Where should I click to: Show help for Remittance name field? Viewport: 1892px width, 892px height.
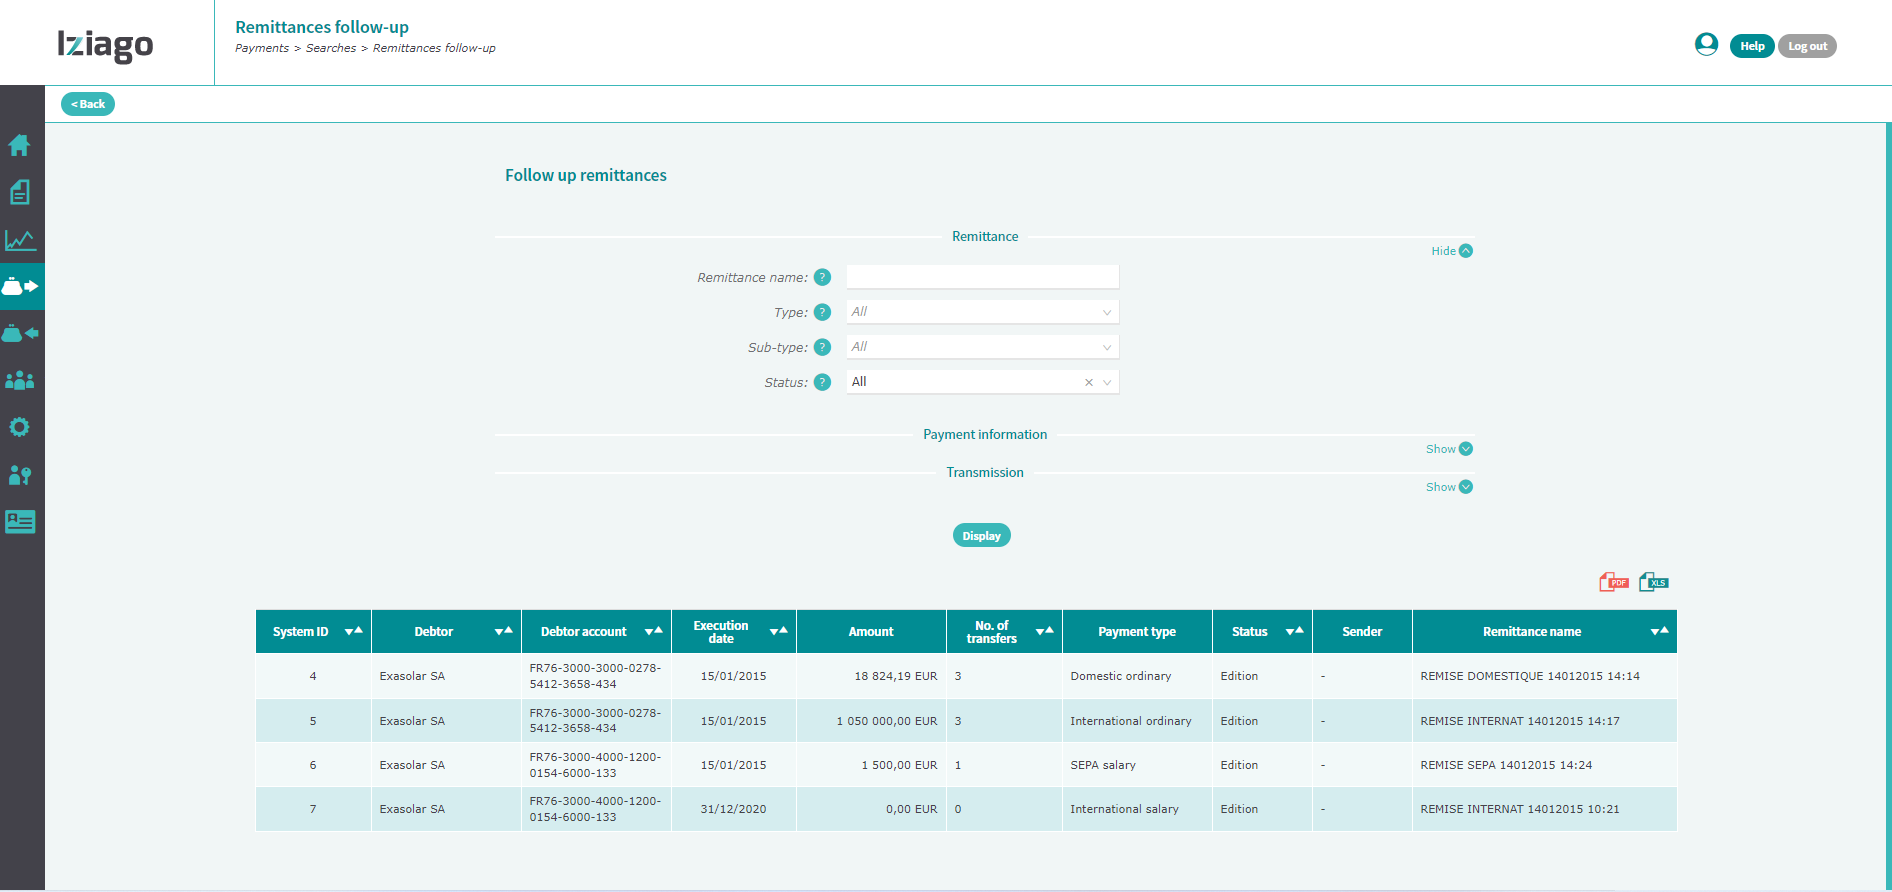(x=822, y=277)
